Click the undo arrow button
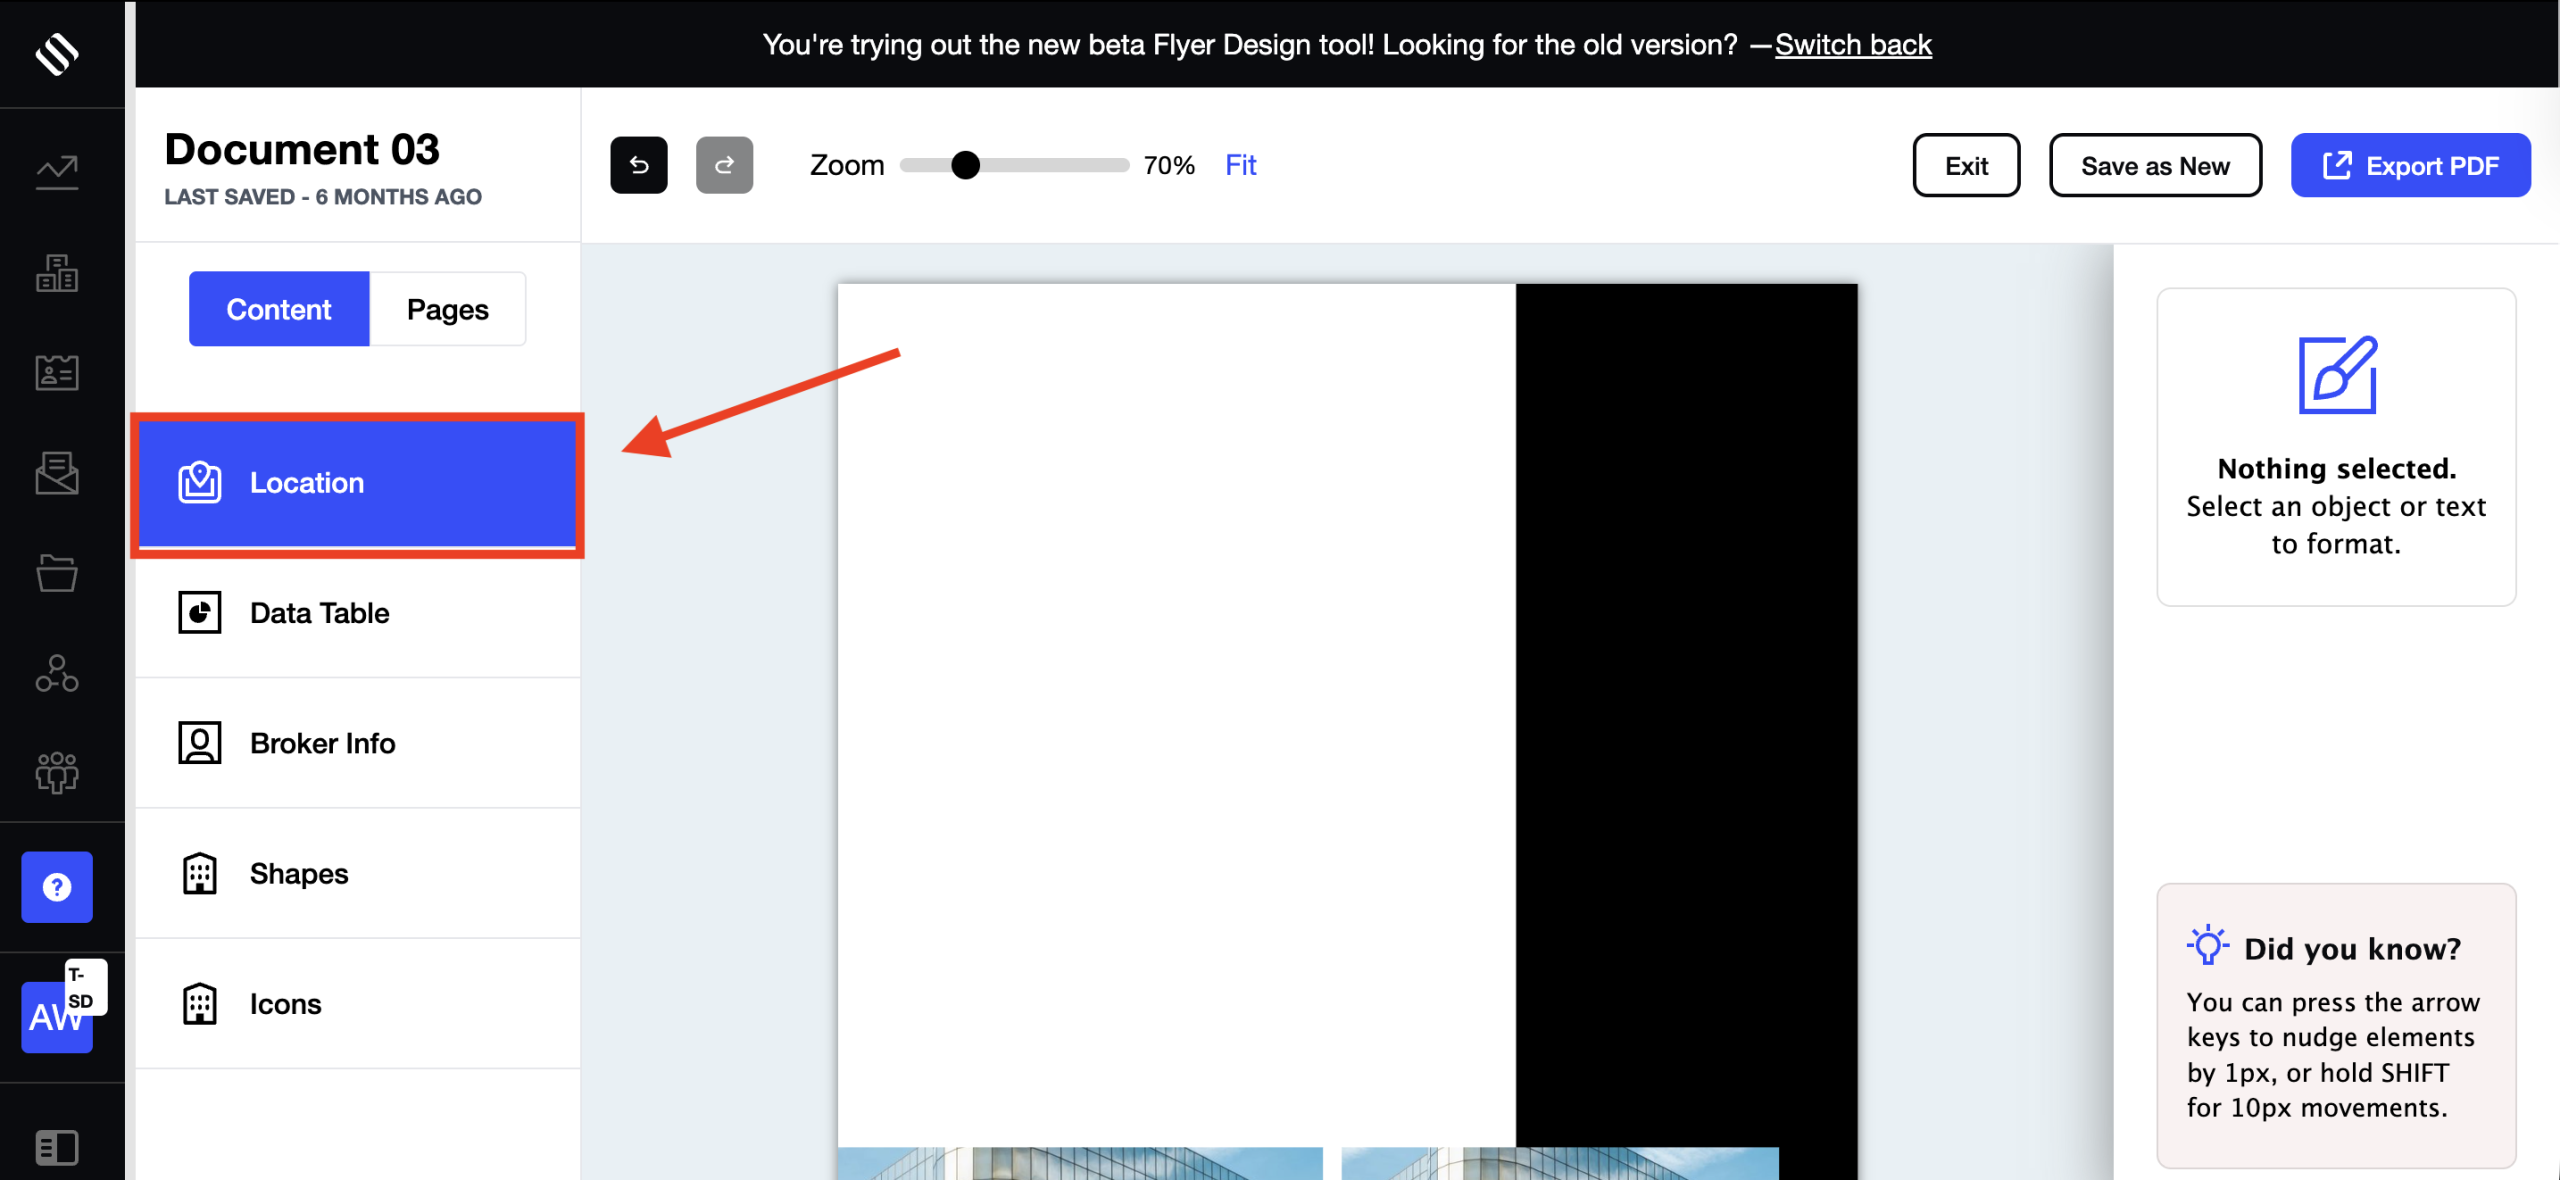 [638, 165]
